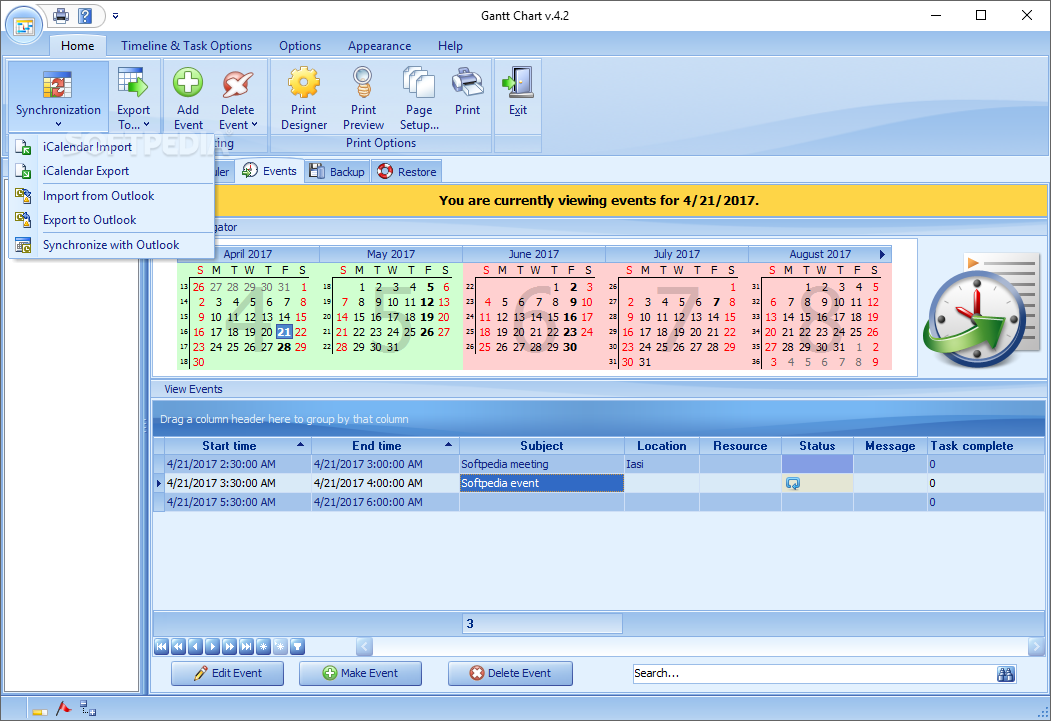
Task: Open the Synchronization ribbon menu
Action: pos(58,97)
